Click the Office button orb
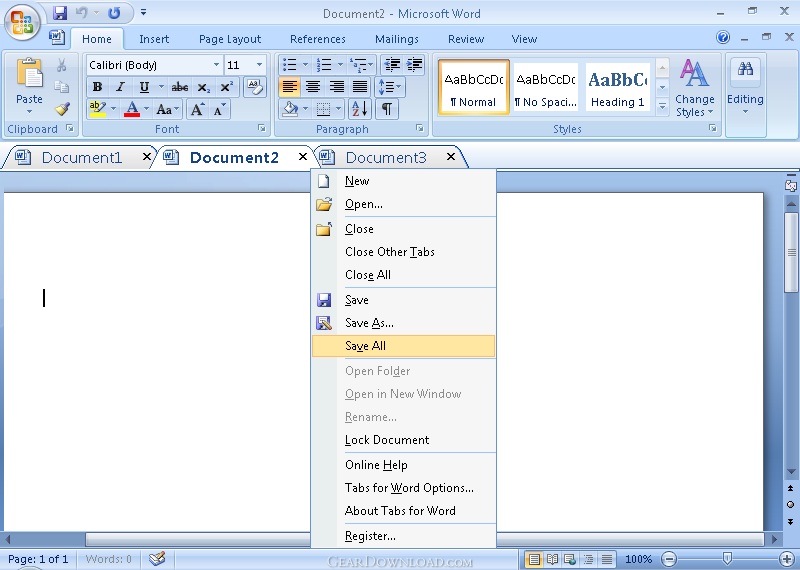This screenshot has height=570, width=800. [22, 22]
